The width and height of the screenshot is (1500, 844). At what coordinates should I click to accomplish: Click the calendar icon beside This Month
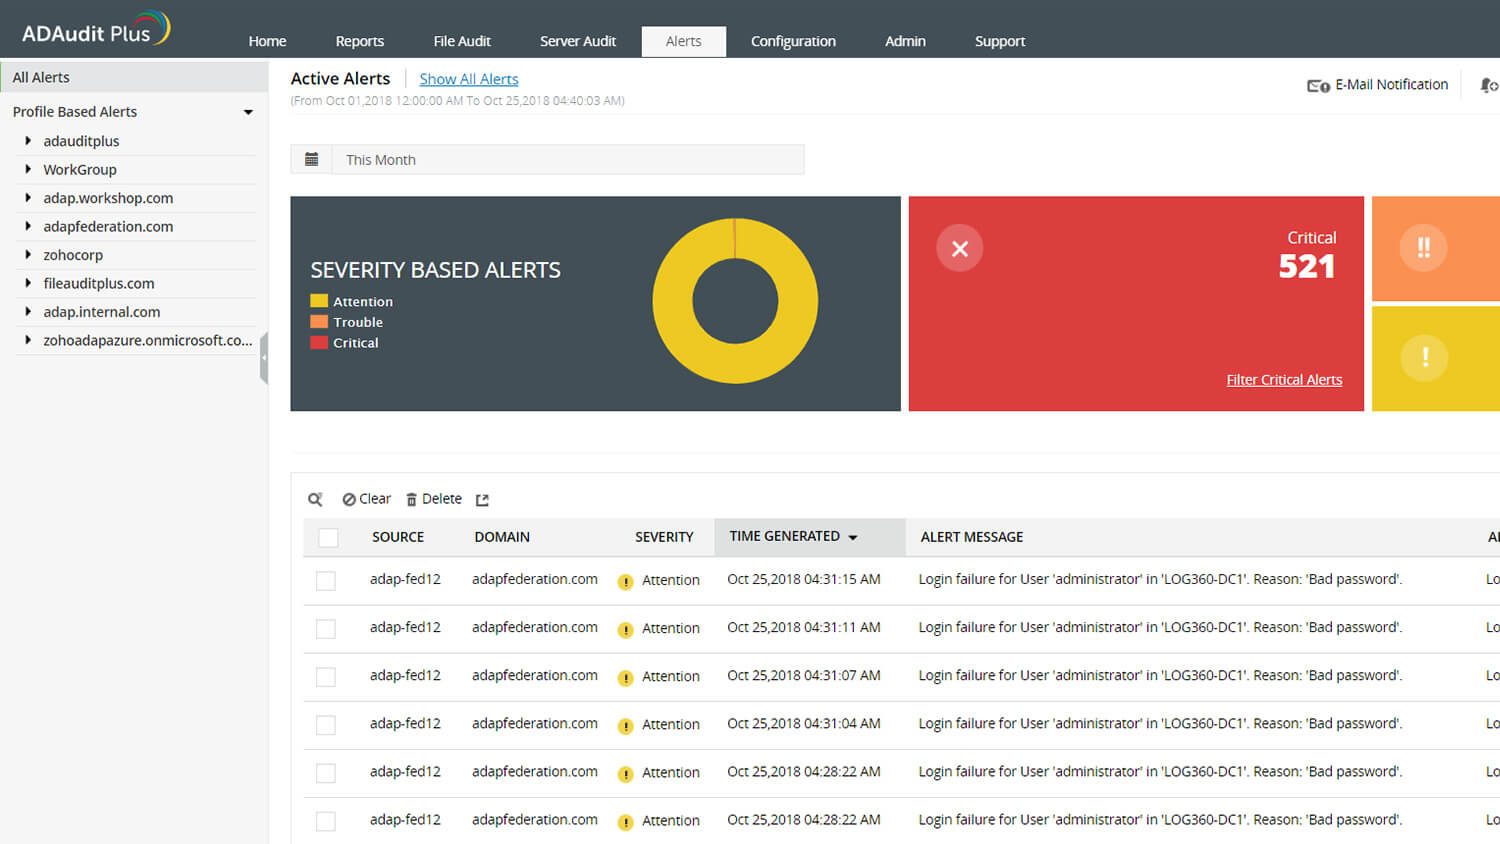click(x=311, y=160)
